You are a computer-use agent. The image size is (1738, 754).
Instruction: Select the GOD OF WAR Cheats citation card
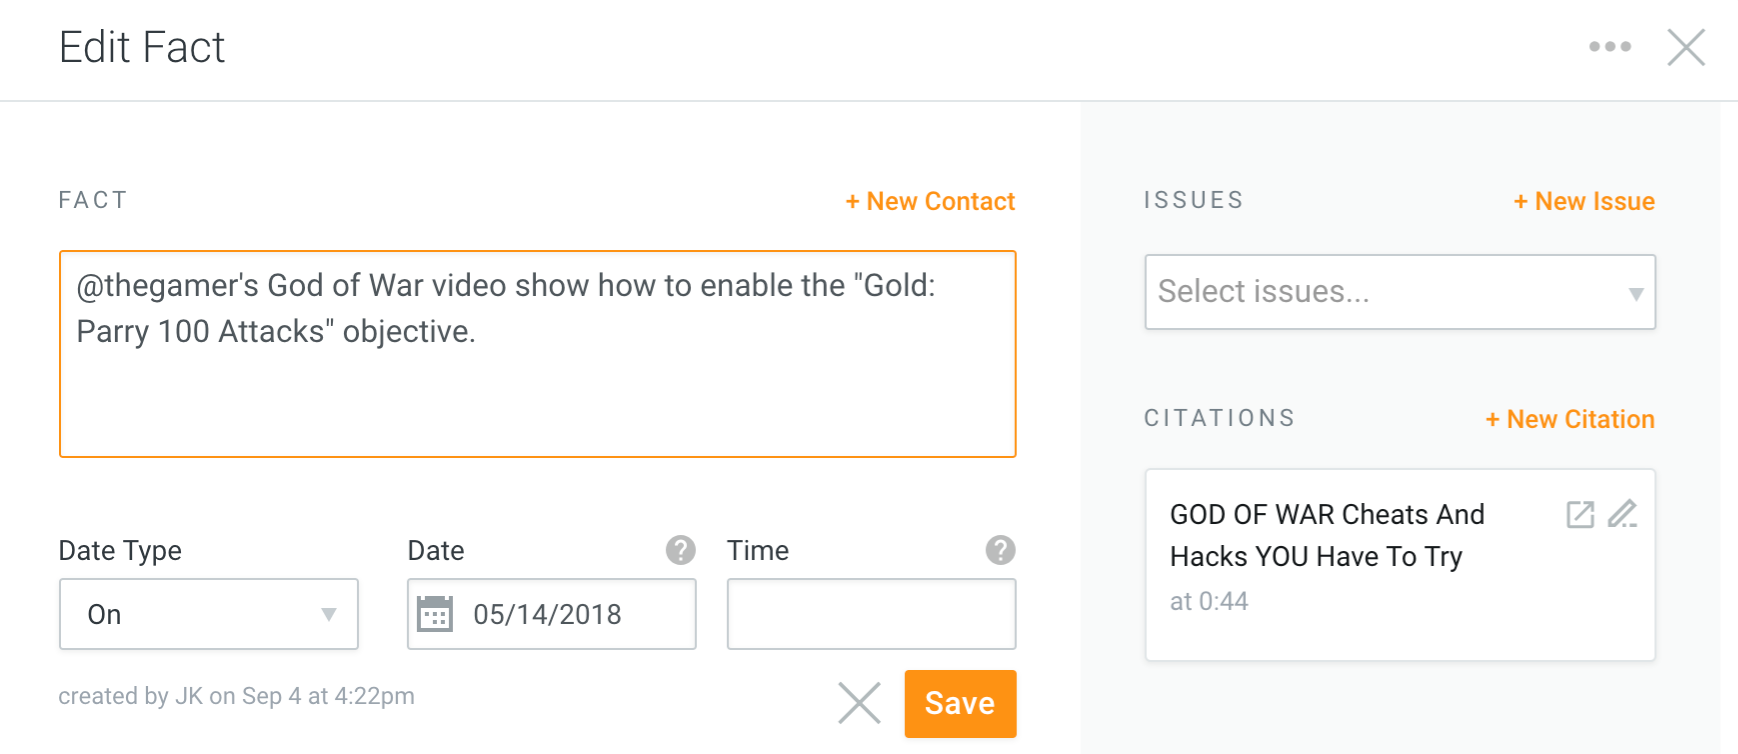[1400, 565]
